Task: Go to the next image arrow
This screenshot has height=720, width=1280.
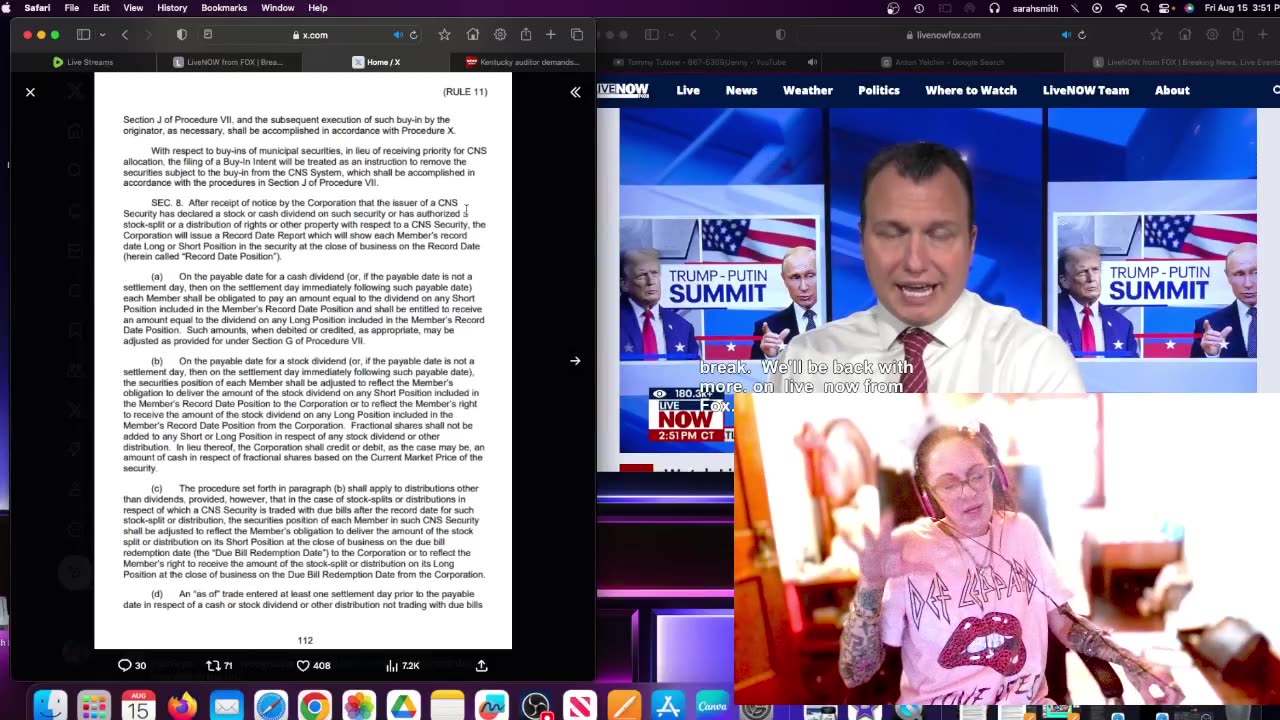Action: point(575,361)
